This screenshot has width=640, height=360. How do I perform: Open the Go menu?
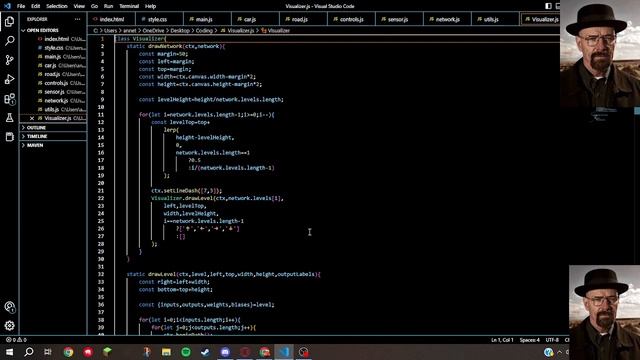94,6
